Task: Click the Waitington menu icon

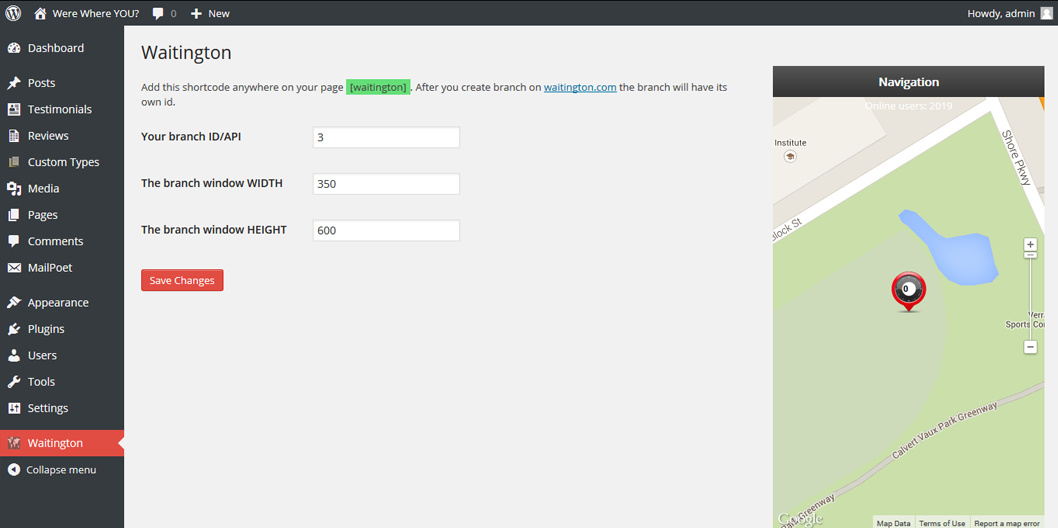Action: 13,443
